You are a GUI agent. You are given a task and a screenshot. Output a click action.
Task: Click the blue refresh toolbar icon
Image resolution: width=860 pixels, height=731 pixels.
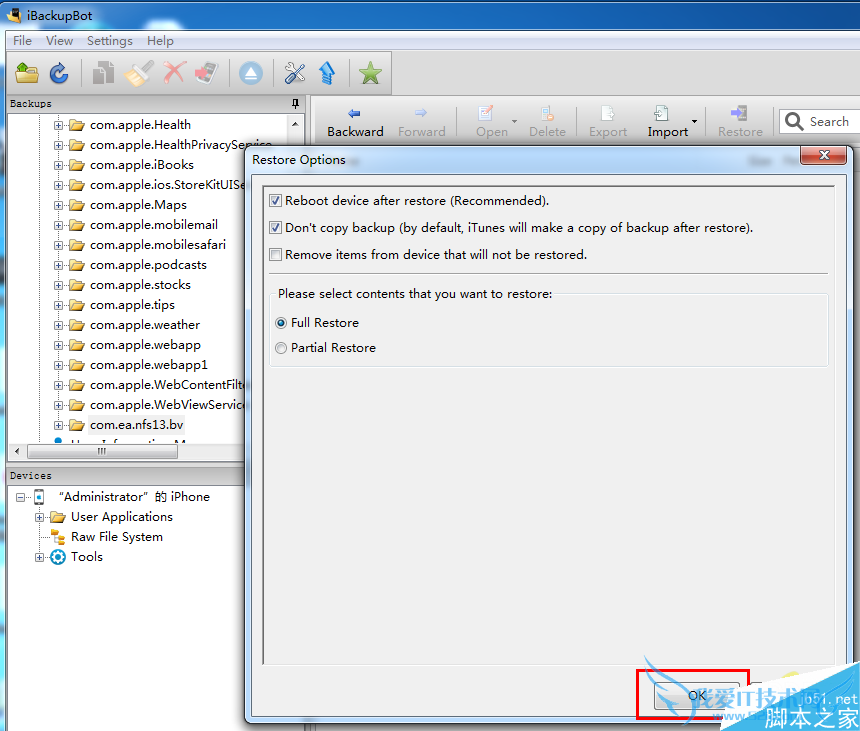[x=59, y=73]
